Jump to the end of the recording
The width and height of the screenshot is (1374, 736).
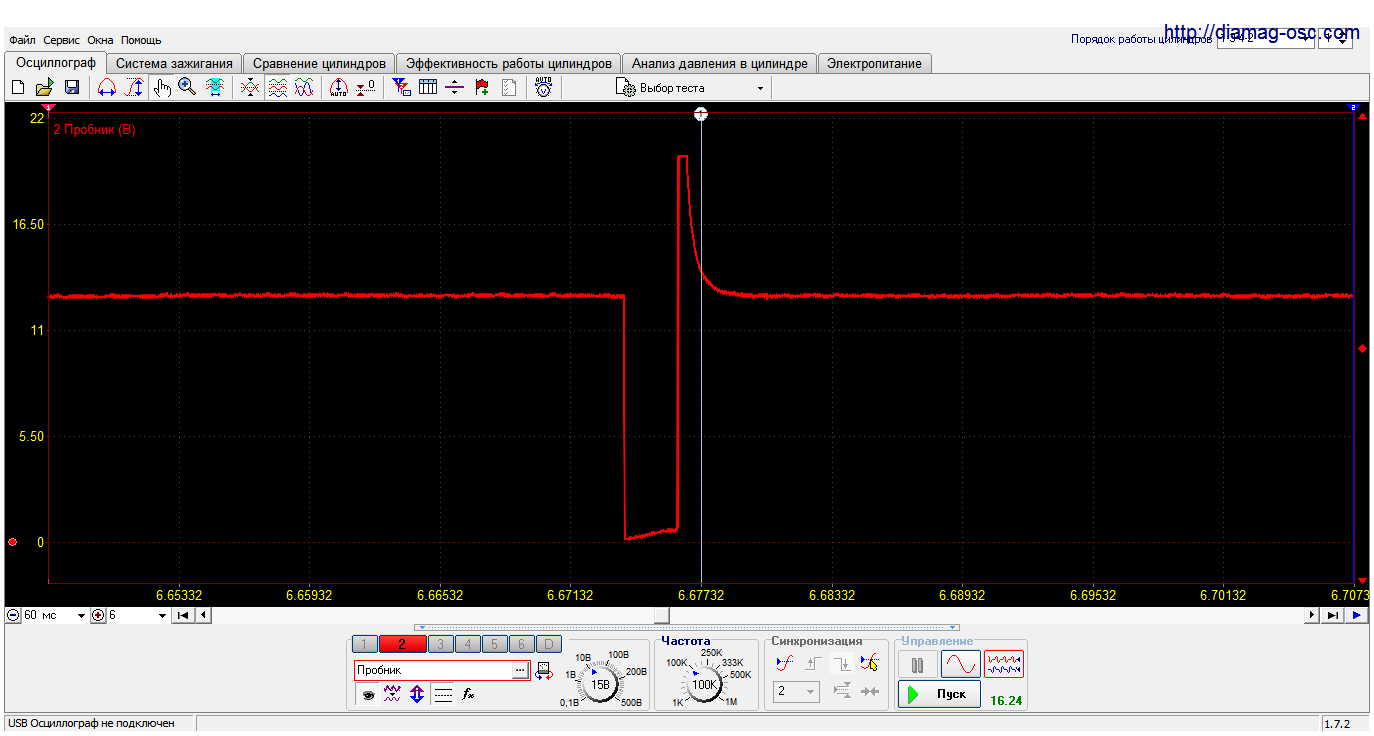click(x=1333, y=616)
